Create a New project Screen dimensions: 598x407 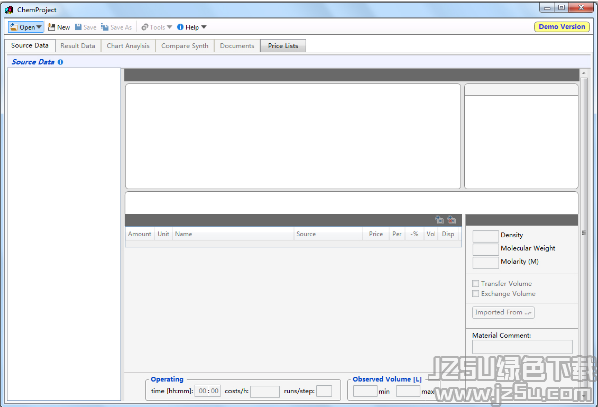[59, 27]
